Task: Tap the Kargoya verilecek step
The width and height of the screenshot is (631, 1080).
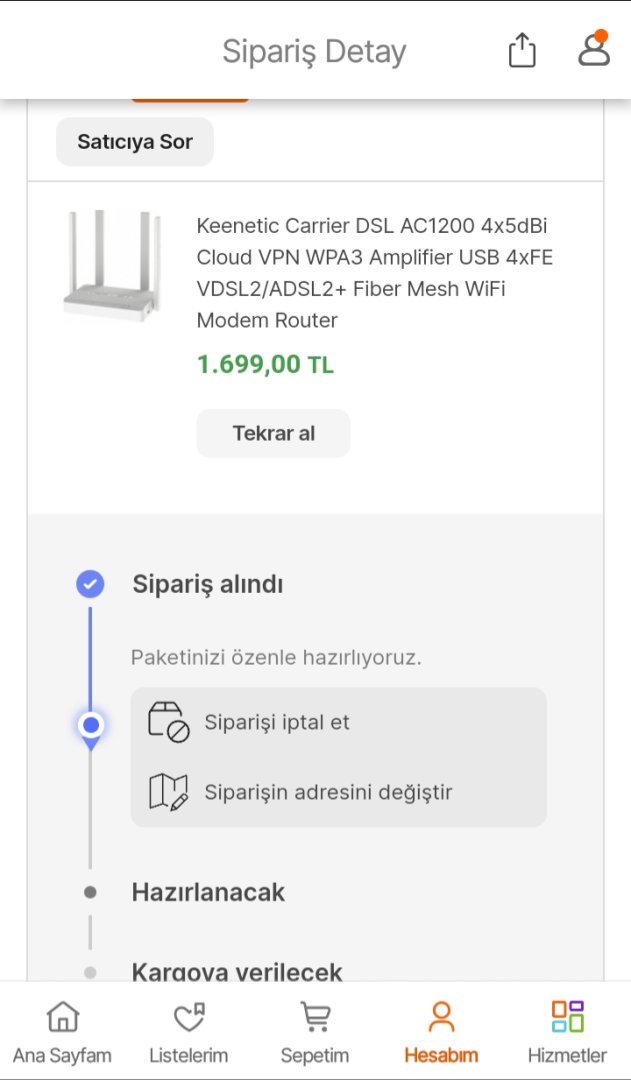Action: pyautogui.click(x=237, y=971)
